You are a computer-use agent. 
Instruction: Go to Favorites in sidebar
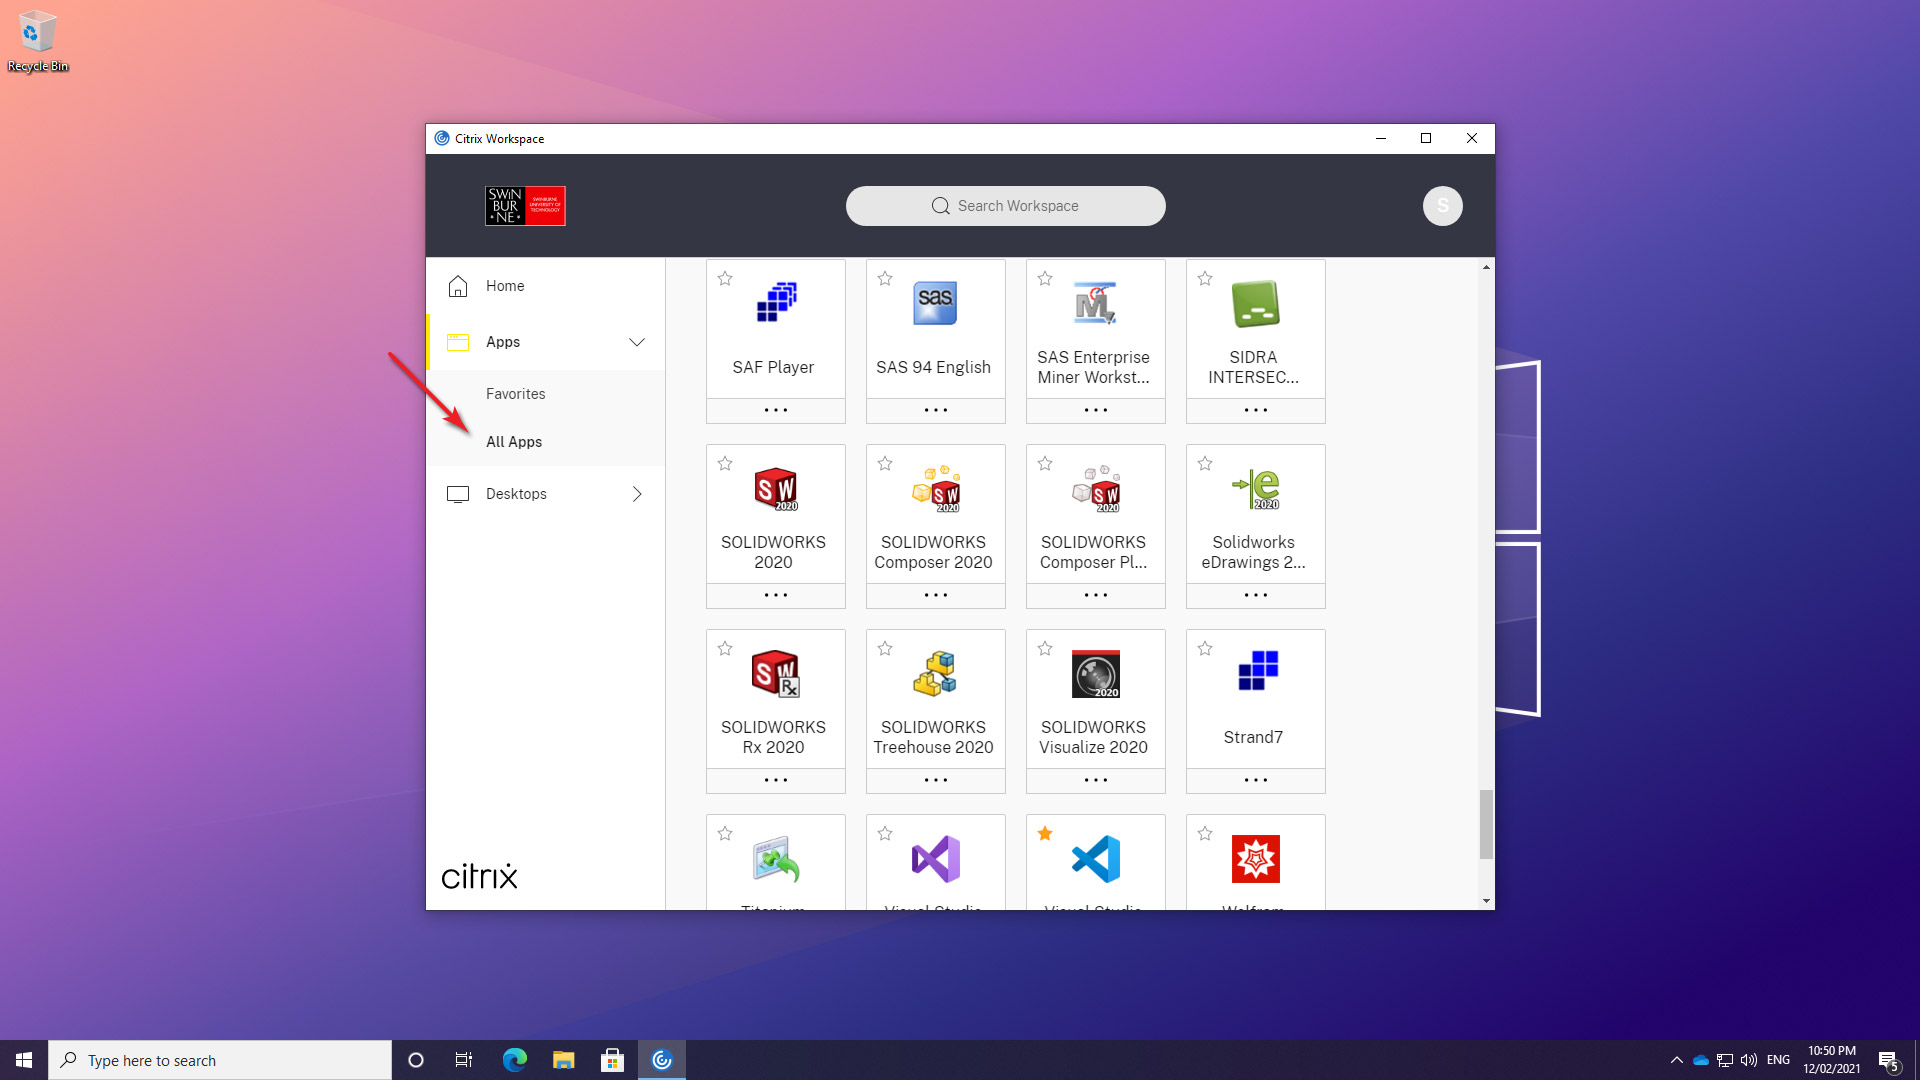click(x=515, y=394)
